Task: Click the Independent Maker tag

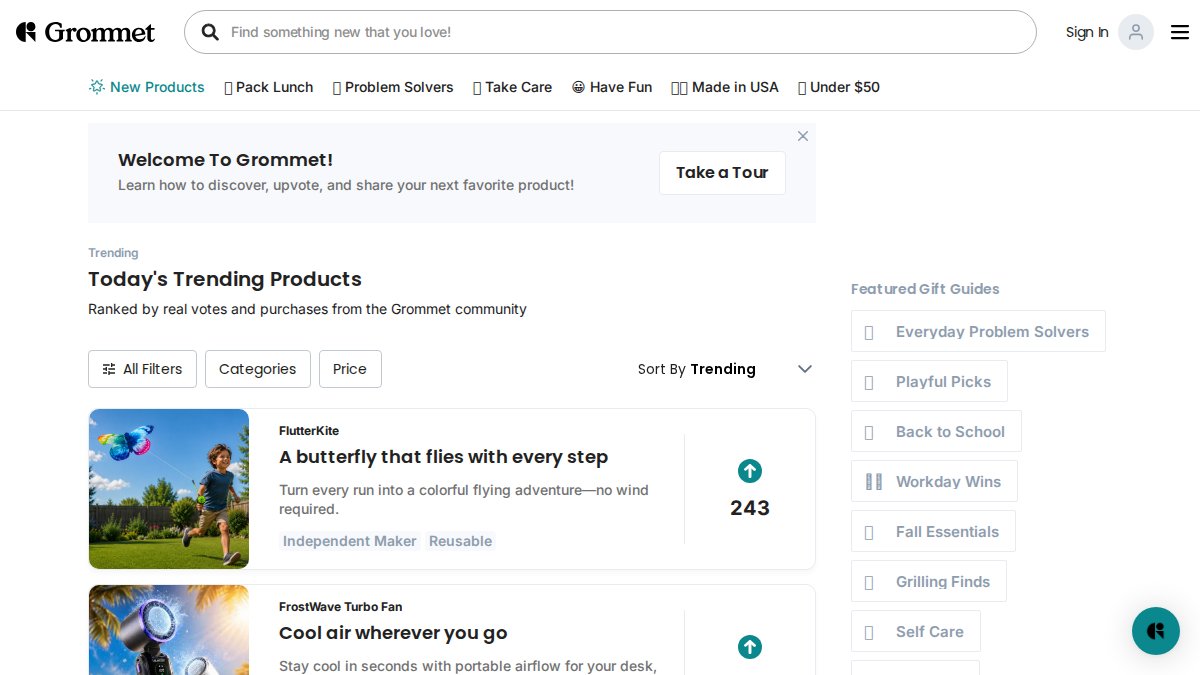Action: pos(350,541)
